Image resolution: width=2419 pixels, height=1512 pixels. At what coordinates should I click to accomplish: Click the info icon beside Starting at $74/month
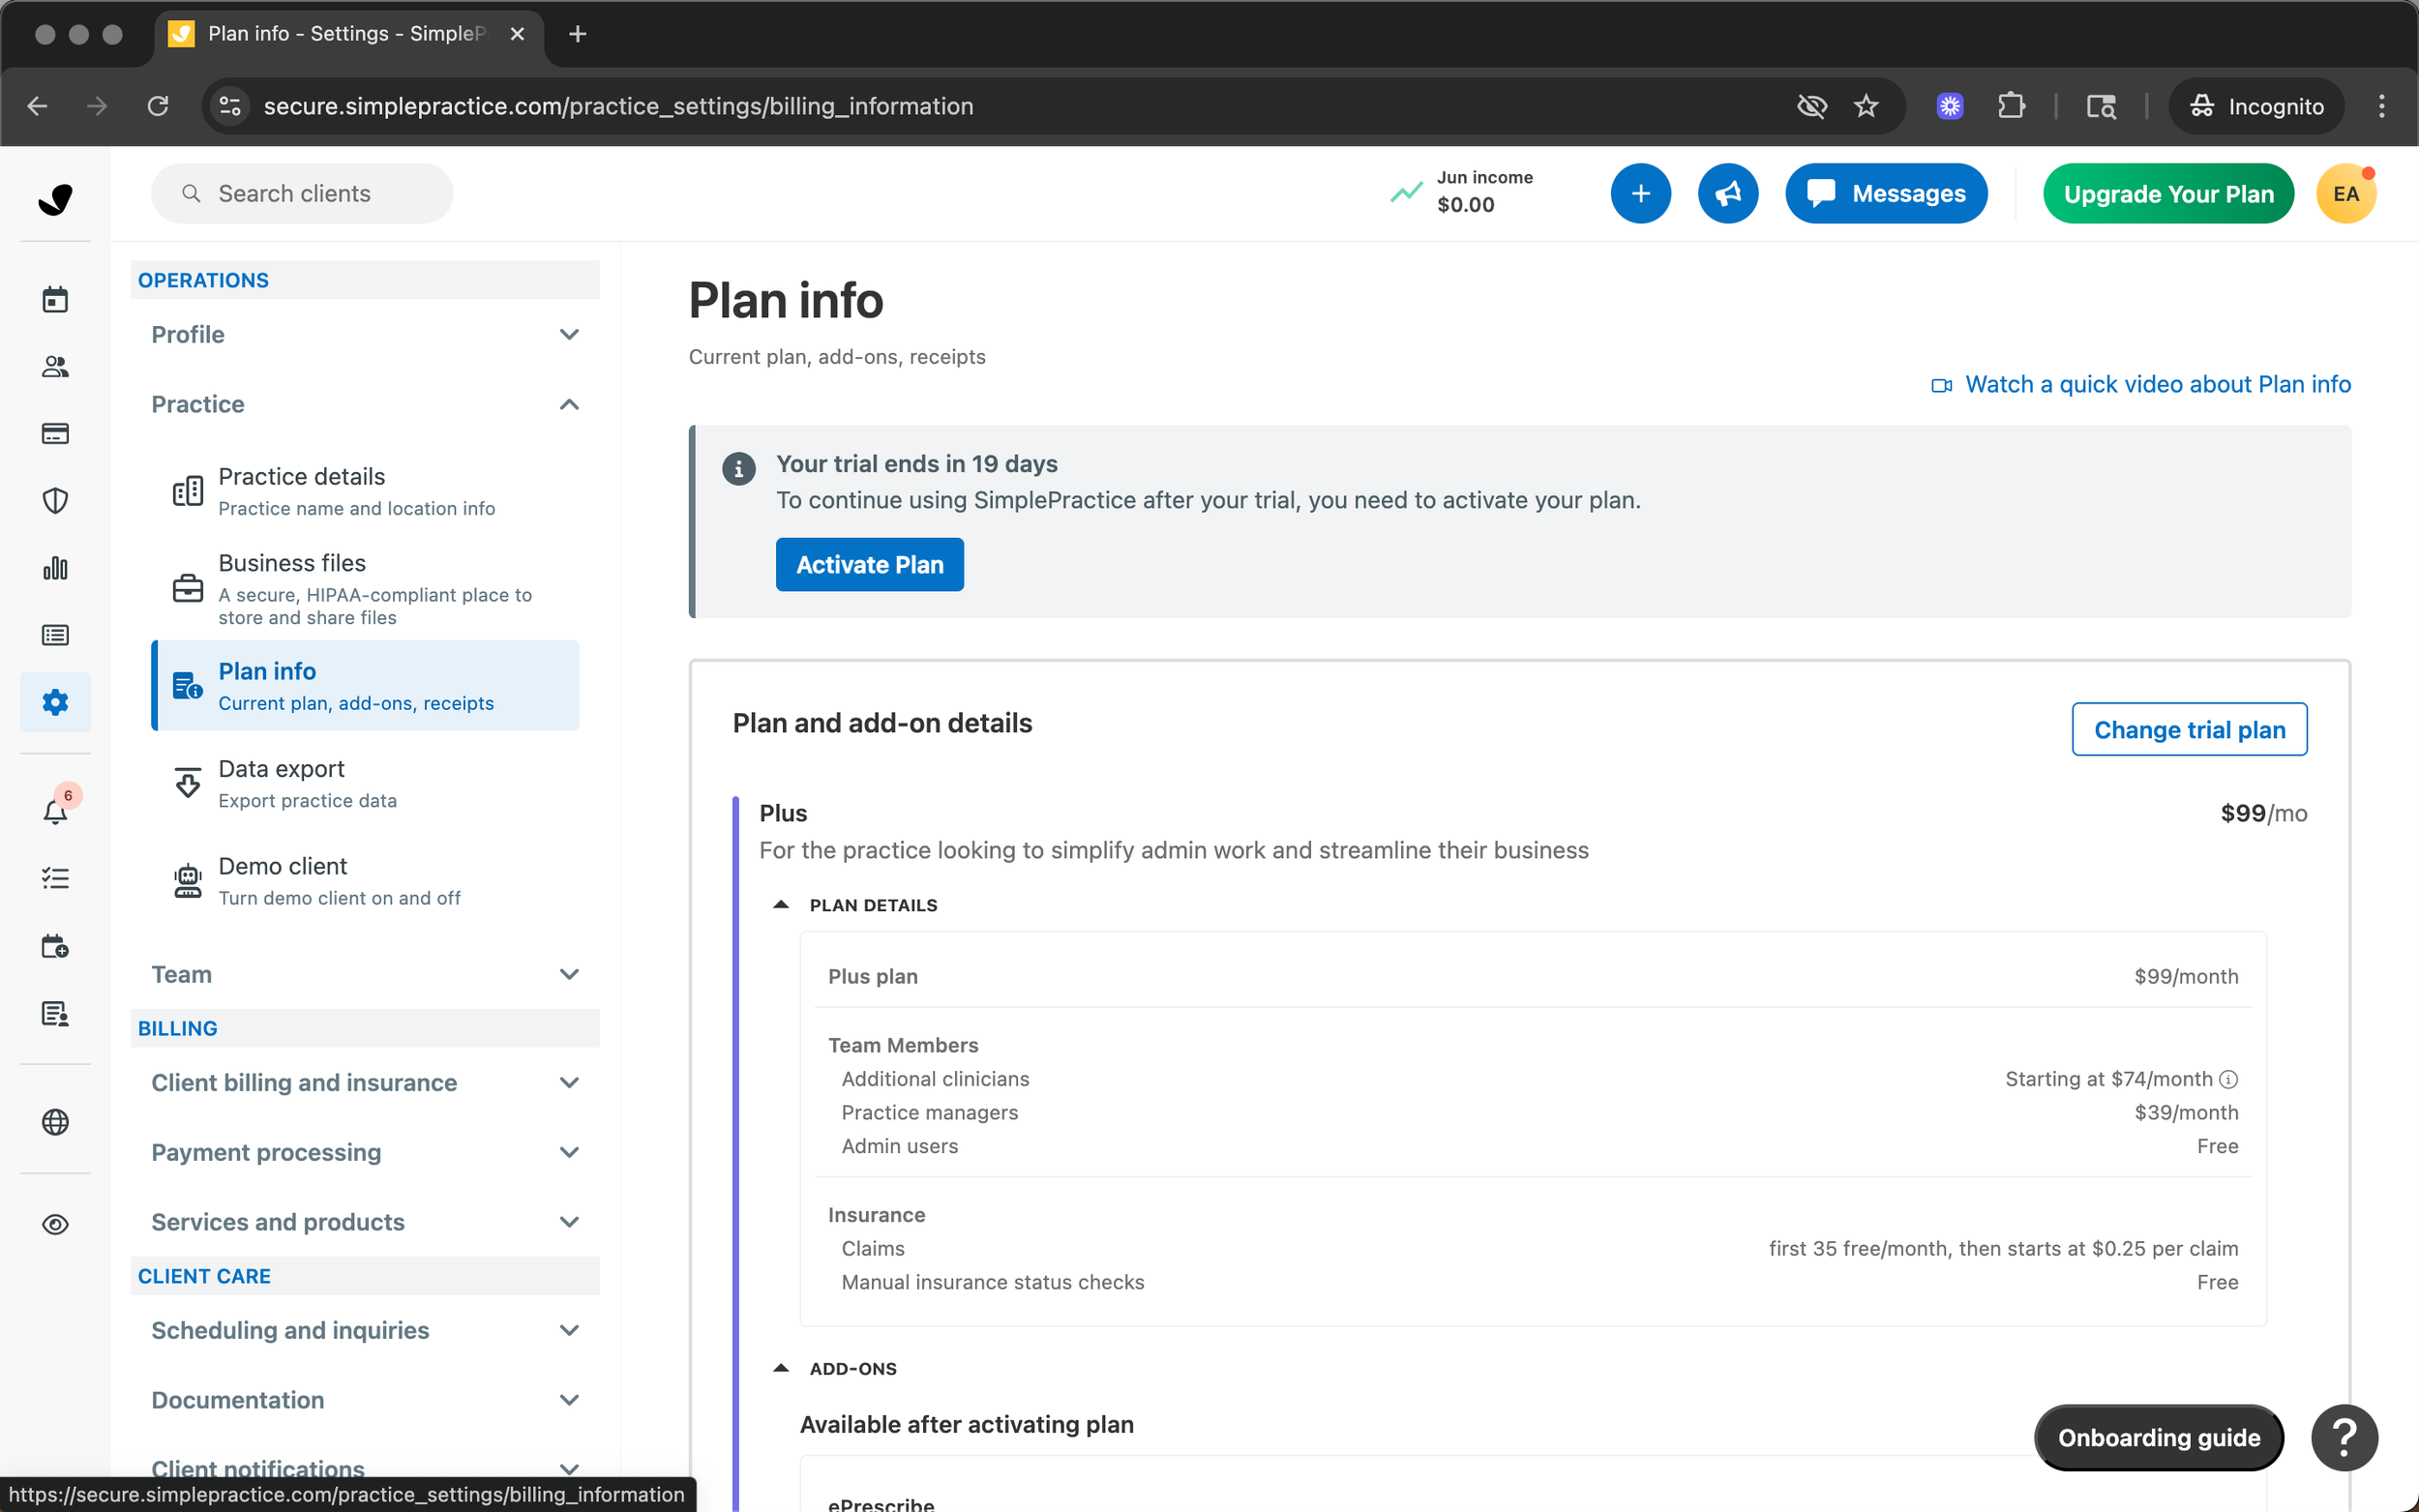(x=2228, y=1079)
